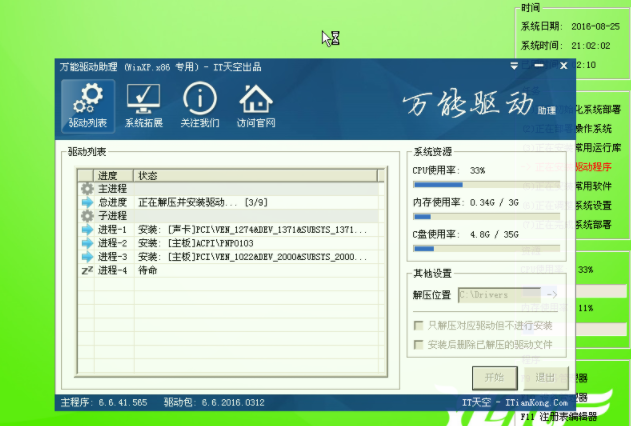This screenshot has width=631, height=426.
Task: Toggle 安装后删除已解压的驱动文件 checkbox
Action: (419, 344)
